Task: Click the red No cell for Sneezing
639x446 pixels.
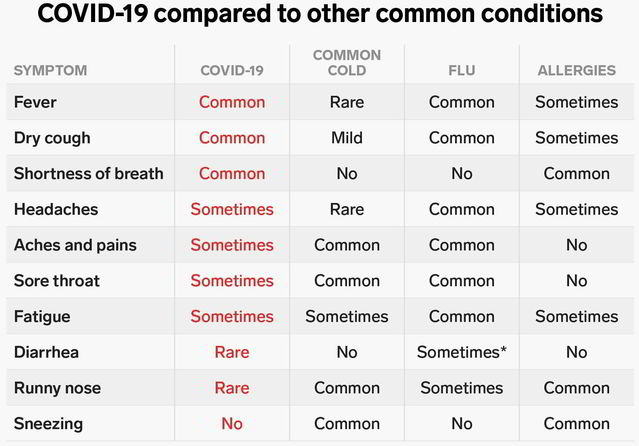Action: tap(232, 424)
